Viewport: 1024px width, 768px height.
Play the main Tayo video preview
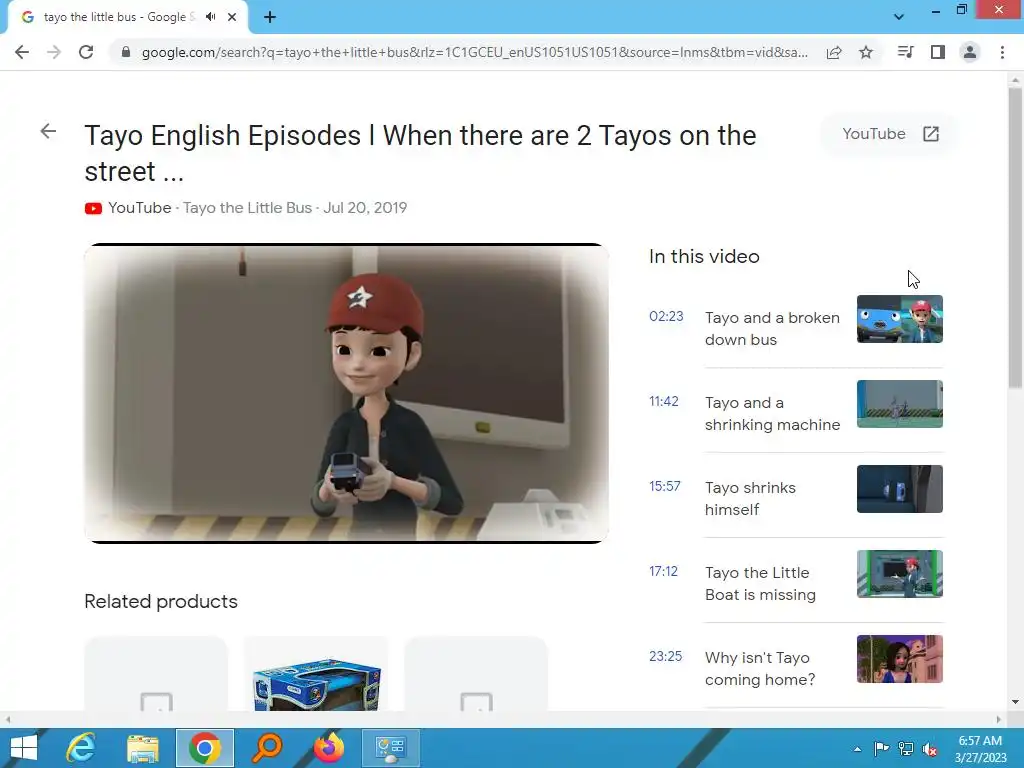coord(347,393)
